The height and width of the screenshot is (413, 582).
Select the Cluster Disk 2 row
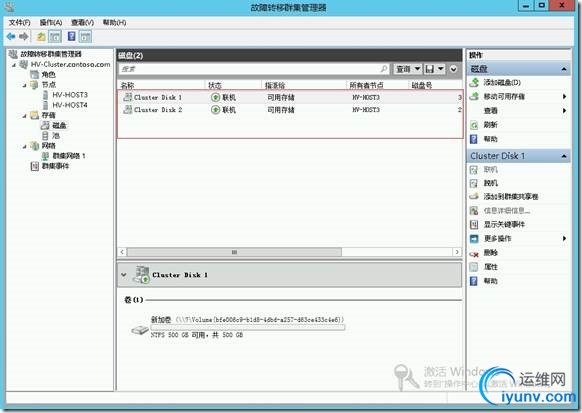(x=291, y=110)
